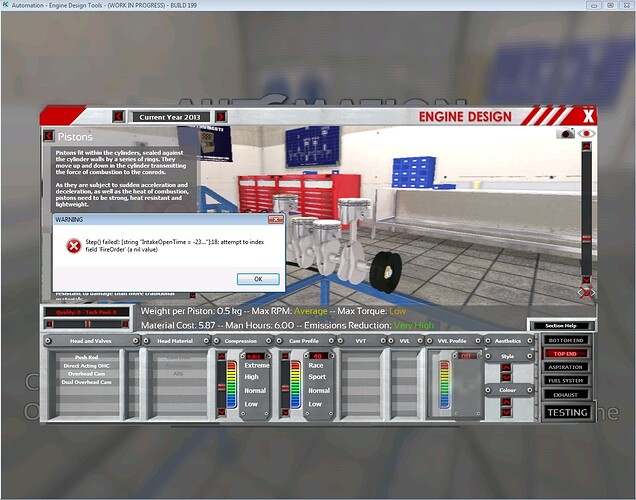
Task: Take a screenshot with camera icon
Action: click(x=565, y=133)
